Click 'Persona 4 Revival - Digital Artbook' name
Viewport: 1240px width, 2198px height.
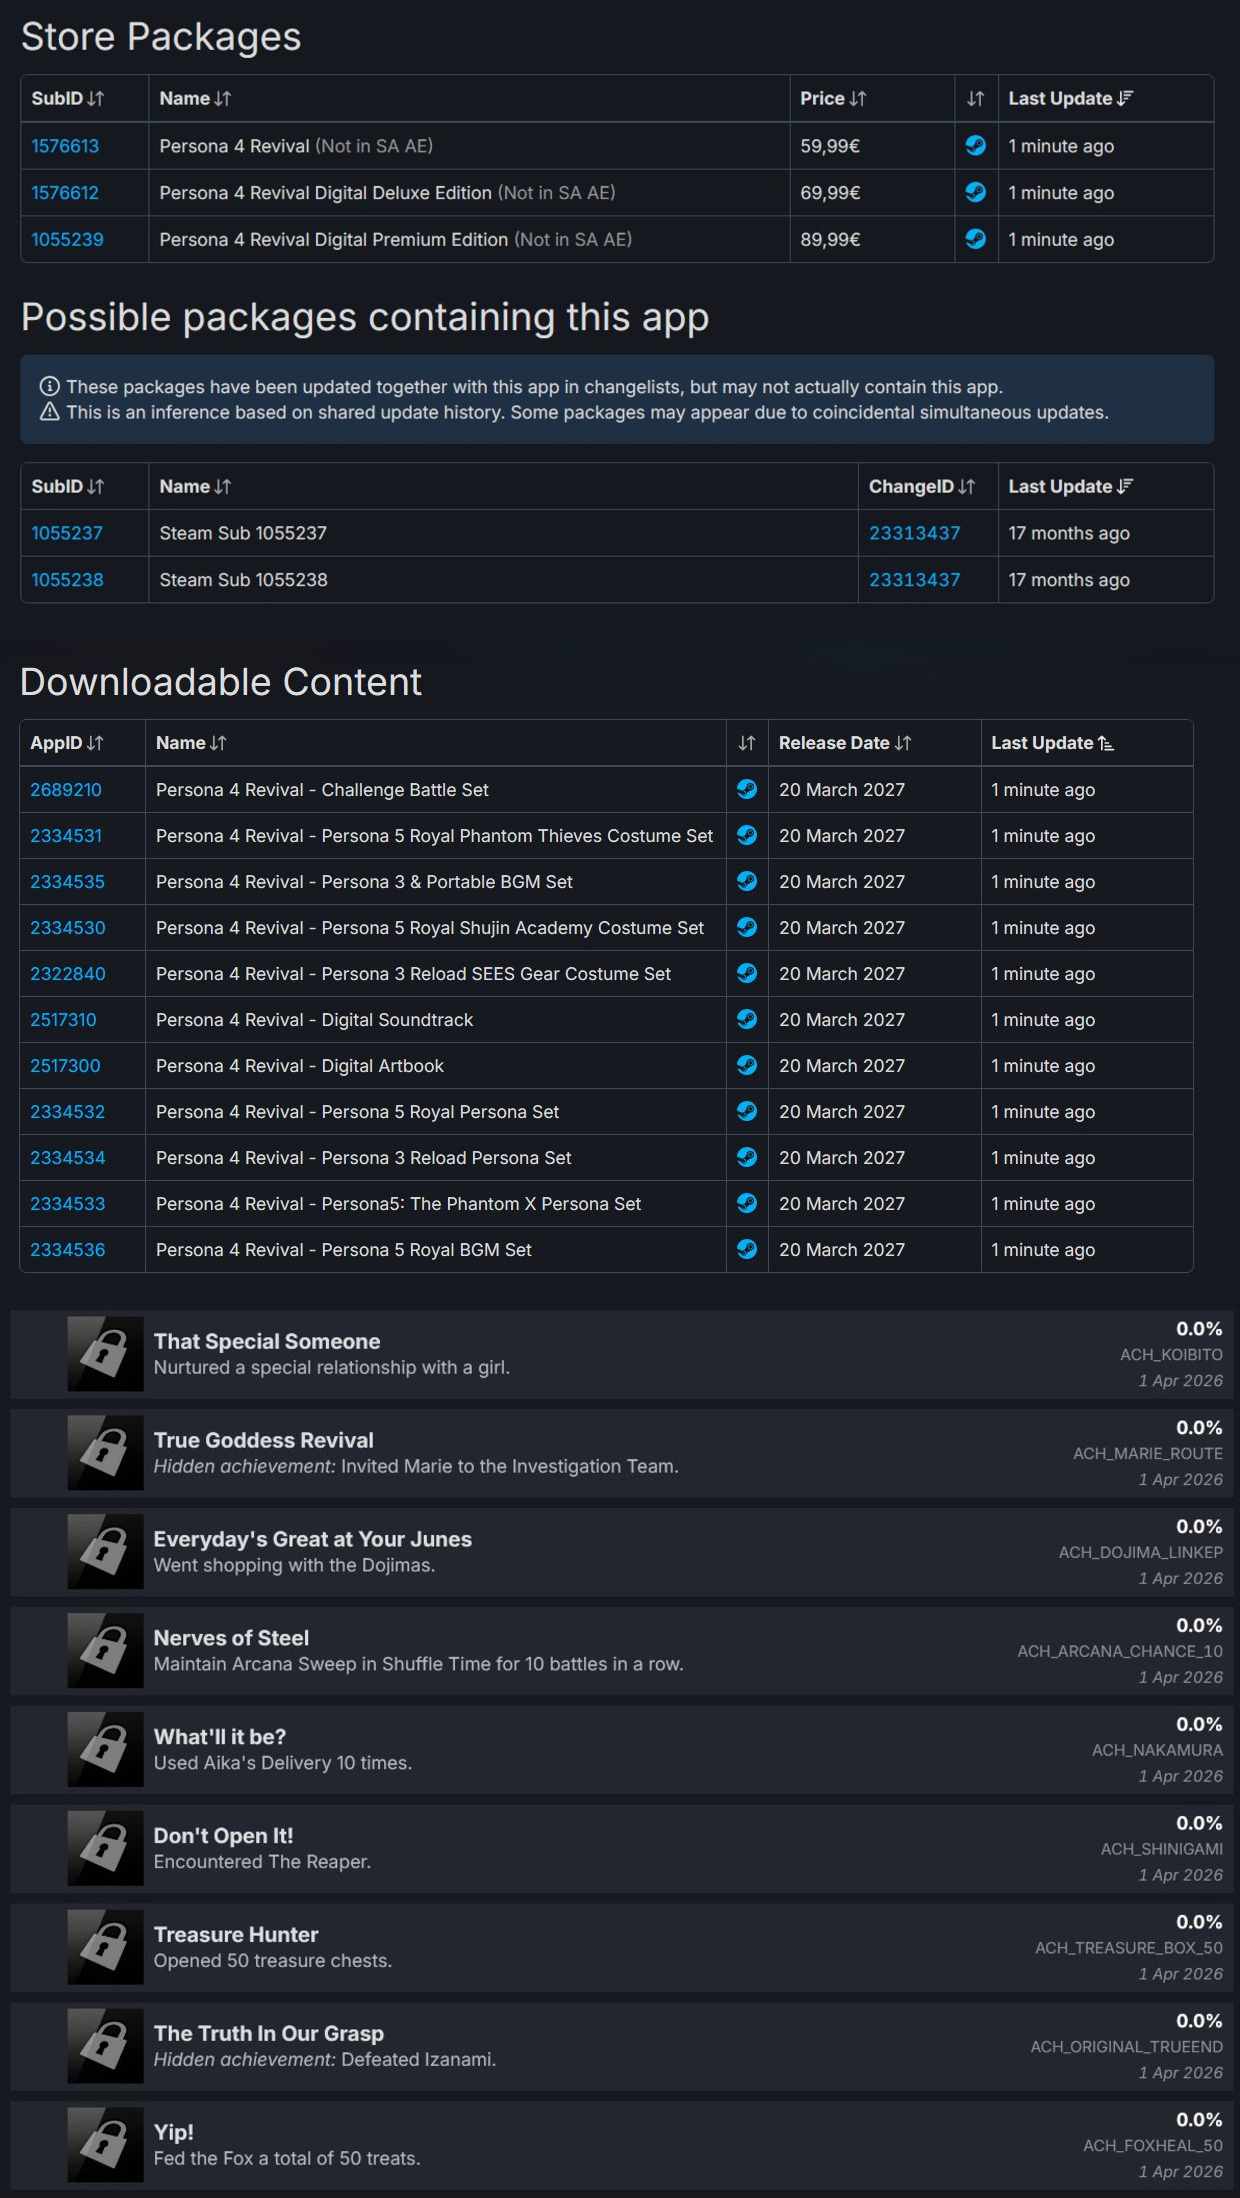tap(299, 1065)
